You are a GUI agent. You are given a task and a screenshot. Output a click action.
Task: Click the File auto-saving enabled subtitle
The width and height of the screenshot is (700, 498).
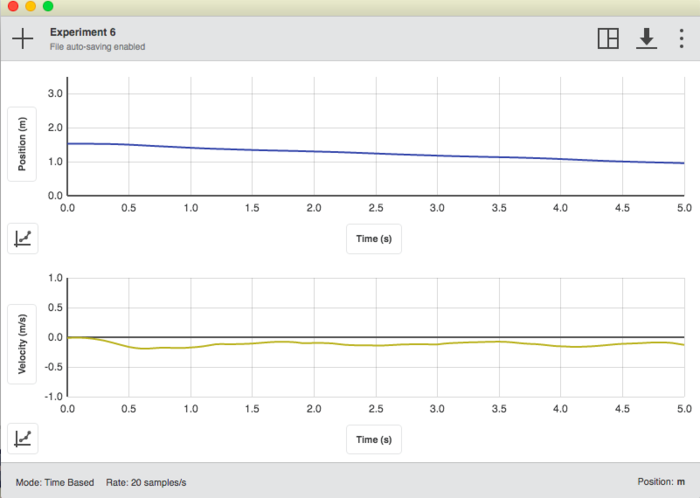(x=98, y=47)
